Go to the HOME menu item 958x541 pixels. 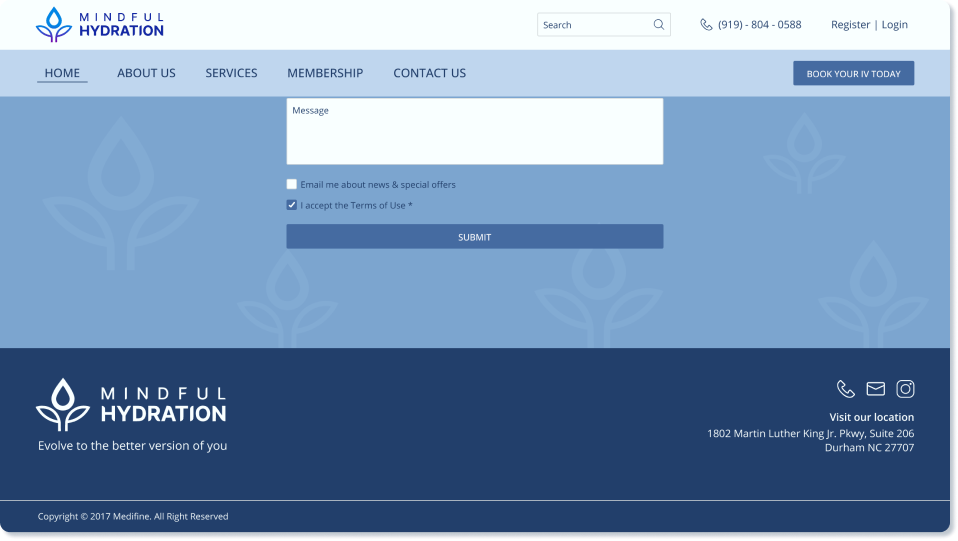pyautogui.click(x=62, y=73)
